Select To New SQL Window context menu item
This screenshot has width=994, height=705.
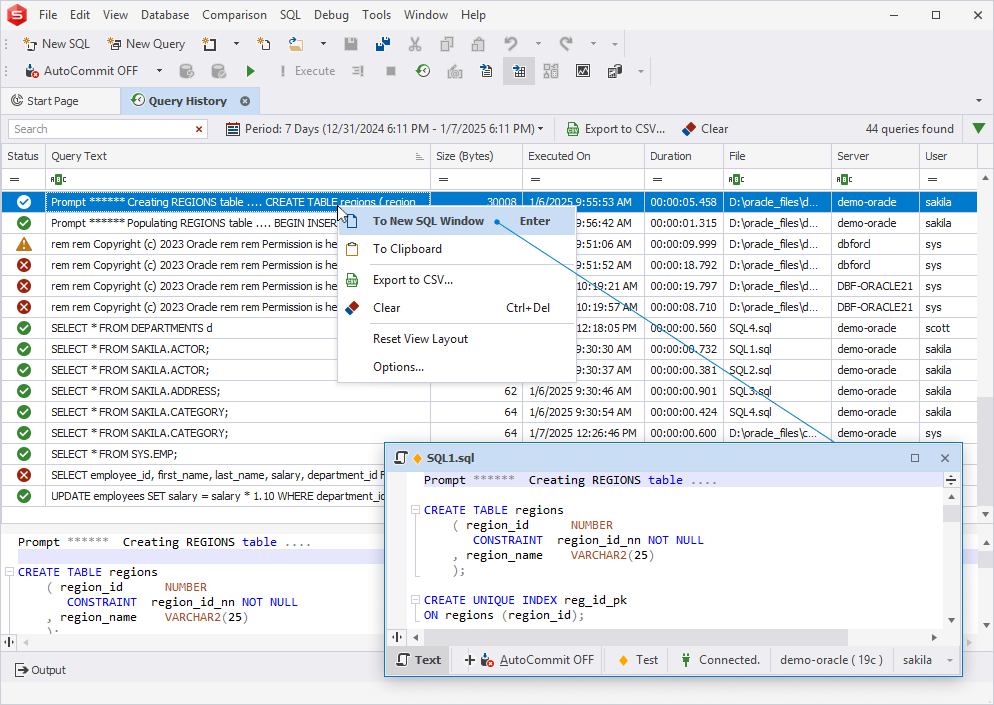pos(456,221)
